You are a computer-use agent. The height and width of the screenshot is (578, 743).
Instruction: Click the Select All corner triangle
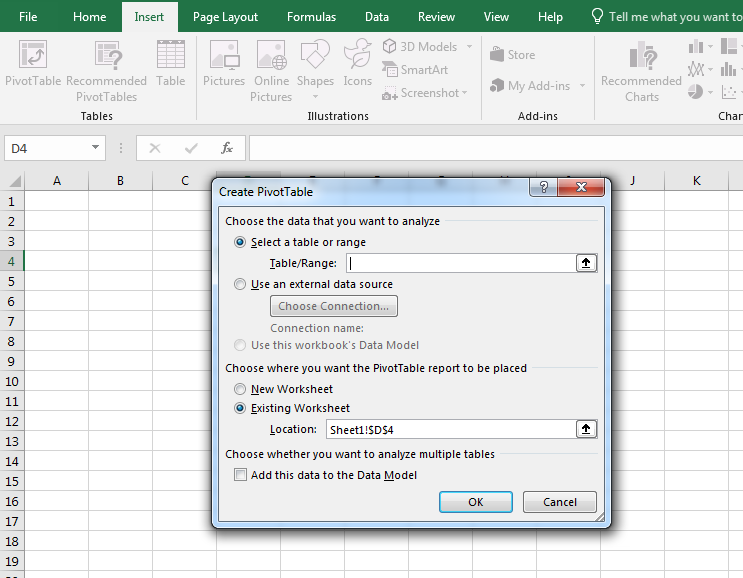coord(15,181)
